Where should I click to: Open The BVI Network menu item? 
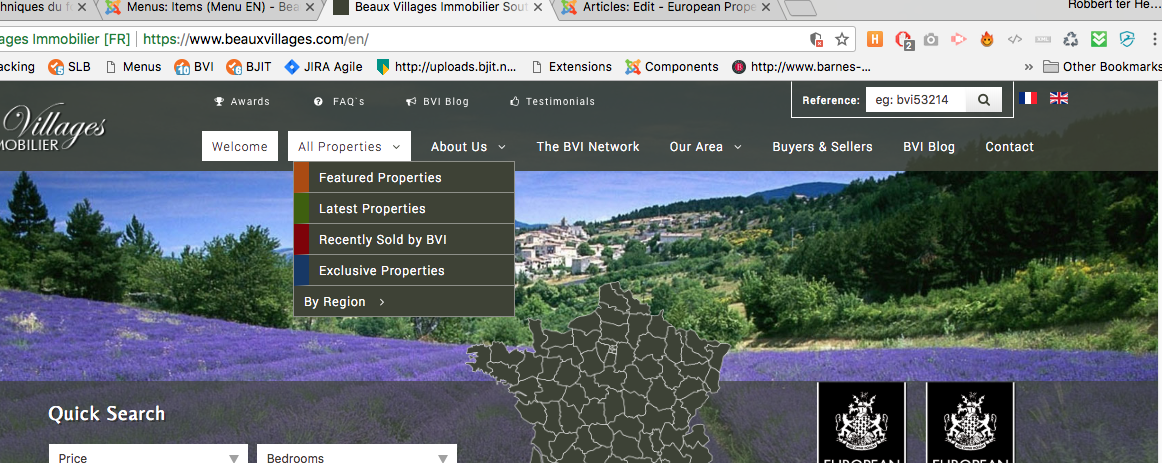pyautogui.click(x=588, y=147)
